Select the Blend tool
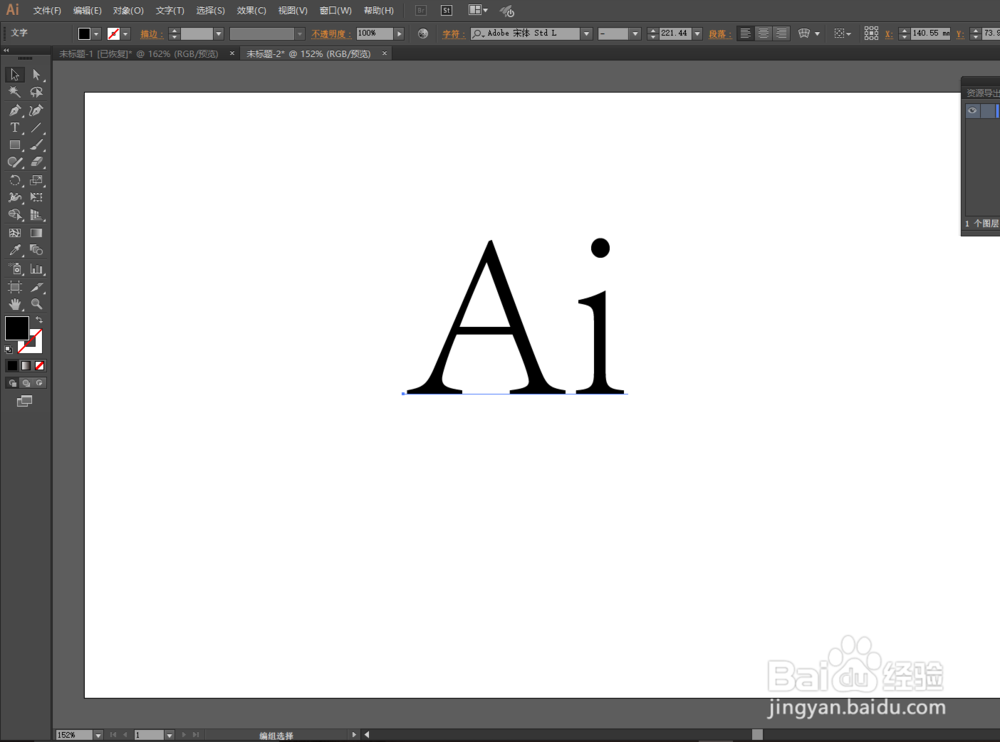Screen dimensions: 1000x742 click(x=36, y=250)
